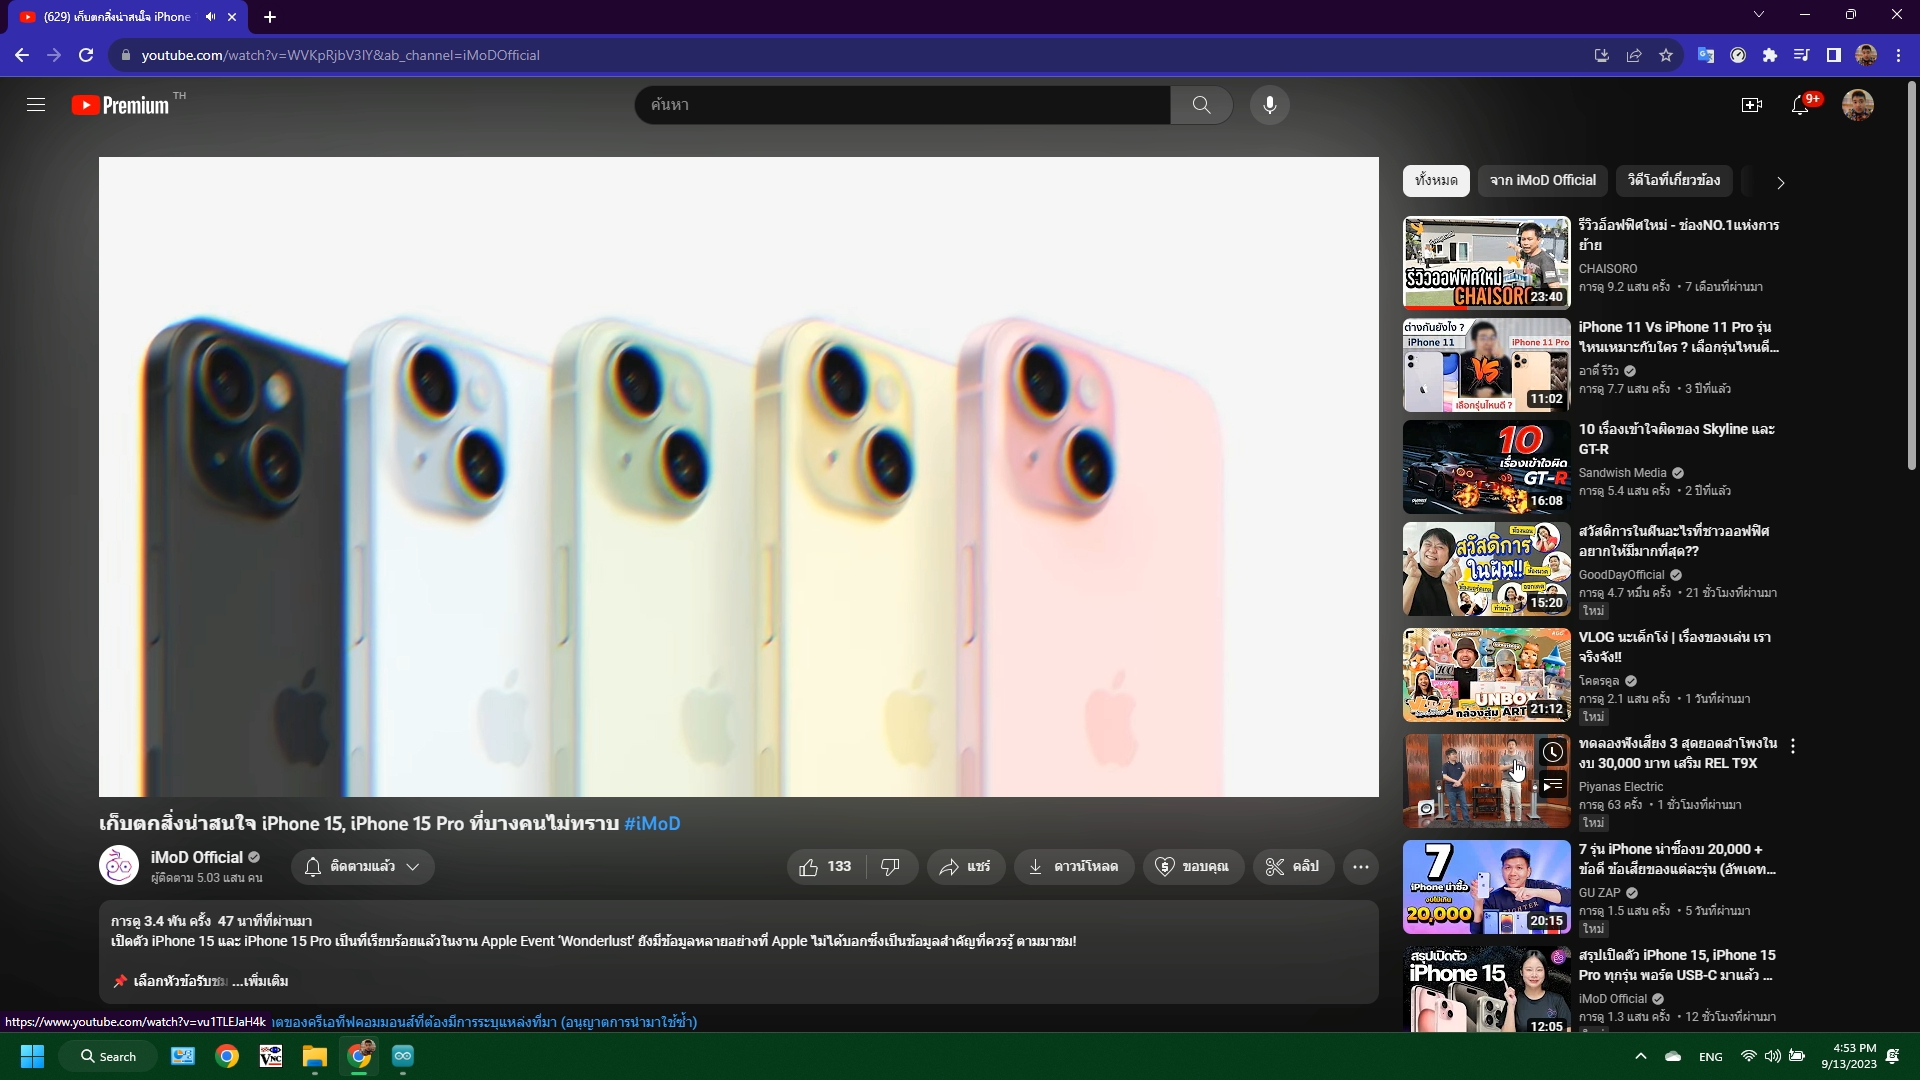Open Skyline GT-R video title
This screenshot has height=1080, width=1920.
[x=1676, y=439]
